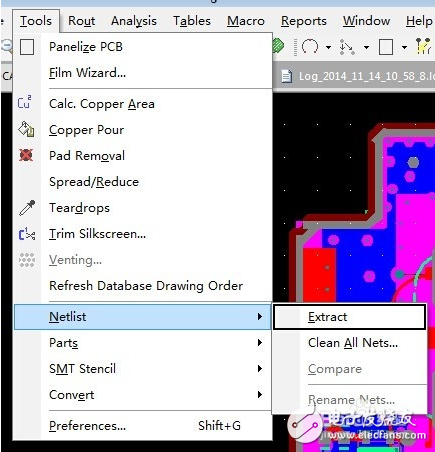Click the red Pad Removal icon
Screen dimensions: 435x452
click(x=26, y=155)
